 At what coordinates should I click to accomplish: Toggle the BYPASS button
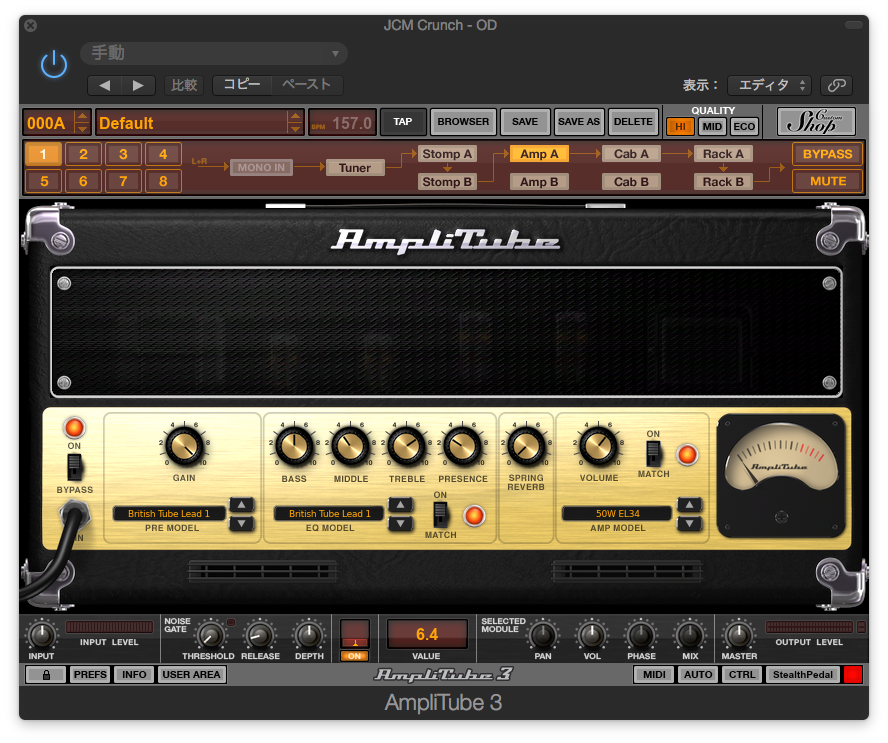pyautogui.click(x=827, y=154)
